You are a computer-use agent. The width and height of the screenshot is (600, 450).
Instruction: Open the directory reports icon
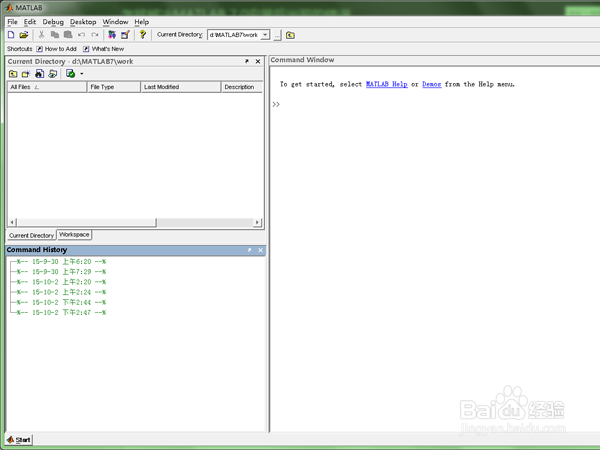(x=53, y=74)
